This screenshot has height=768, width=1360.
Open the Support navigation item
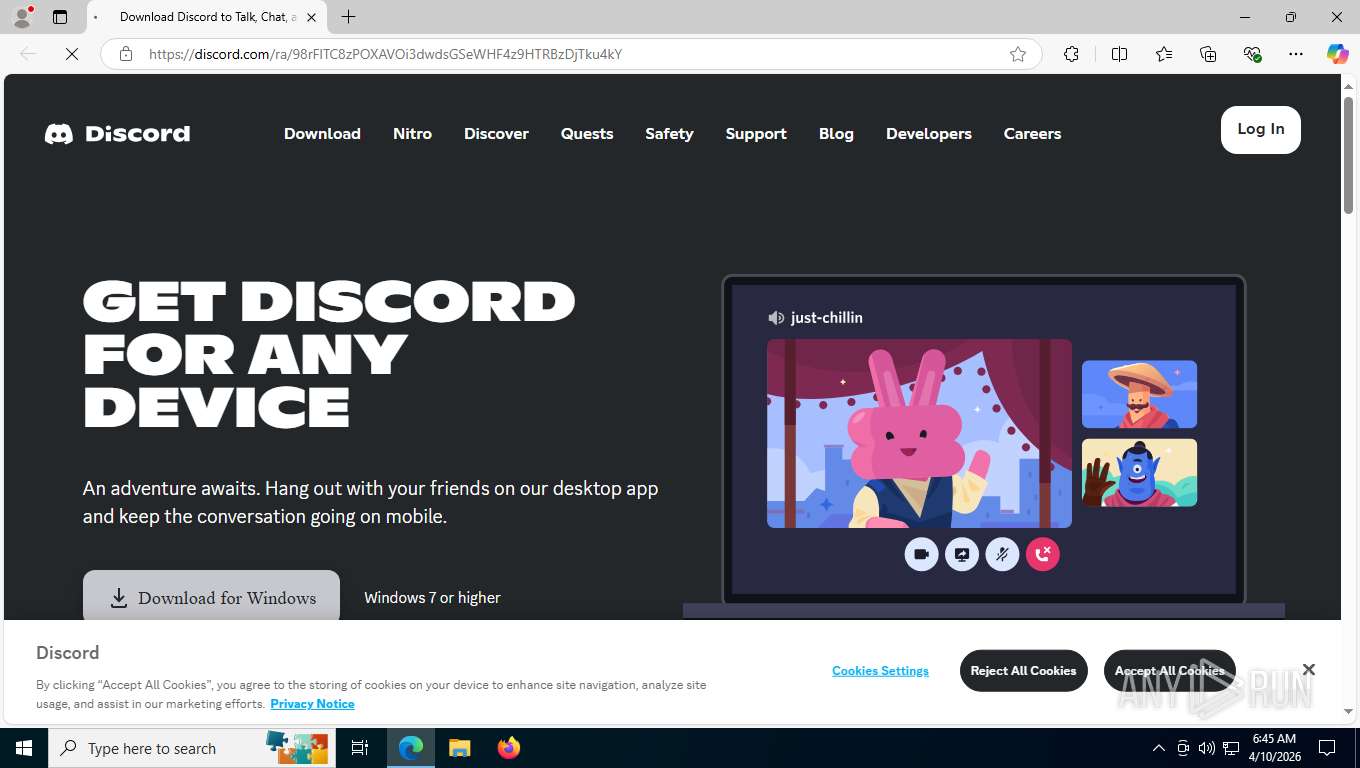coord(756,134)
